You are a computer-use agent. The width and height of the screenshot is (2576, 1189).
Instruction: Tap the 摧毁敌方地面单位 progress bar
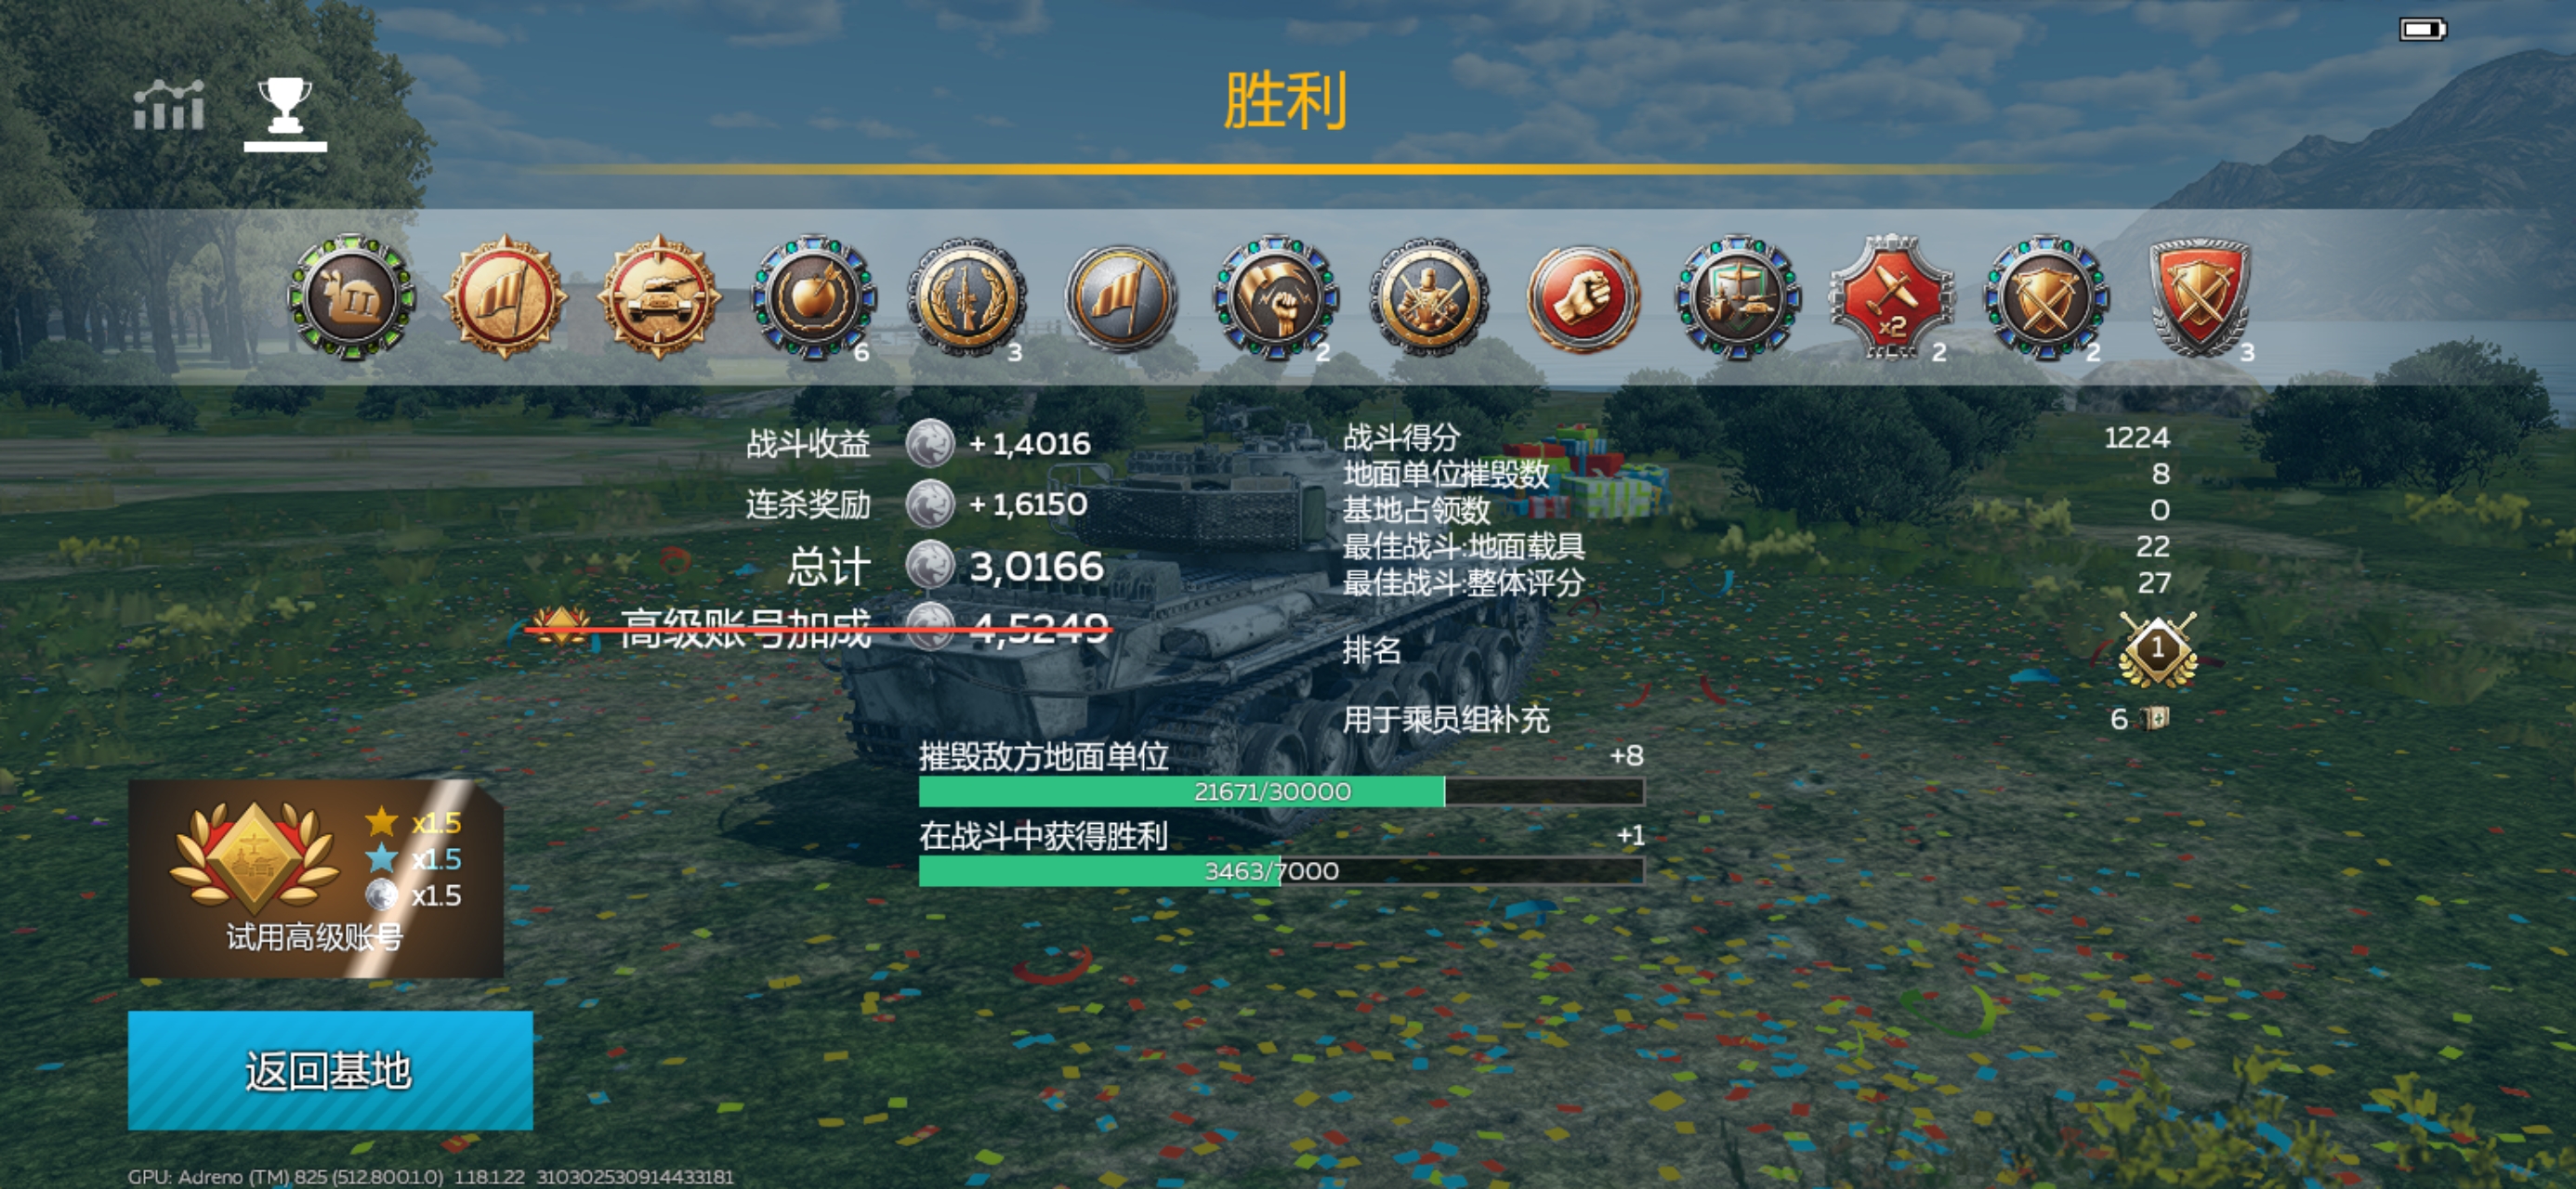click(x=1281, y=791)
